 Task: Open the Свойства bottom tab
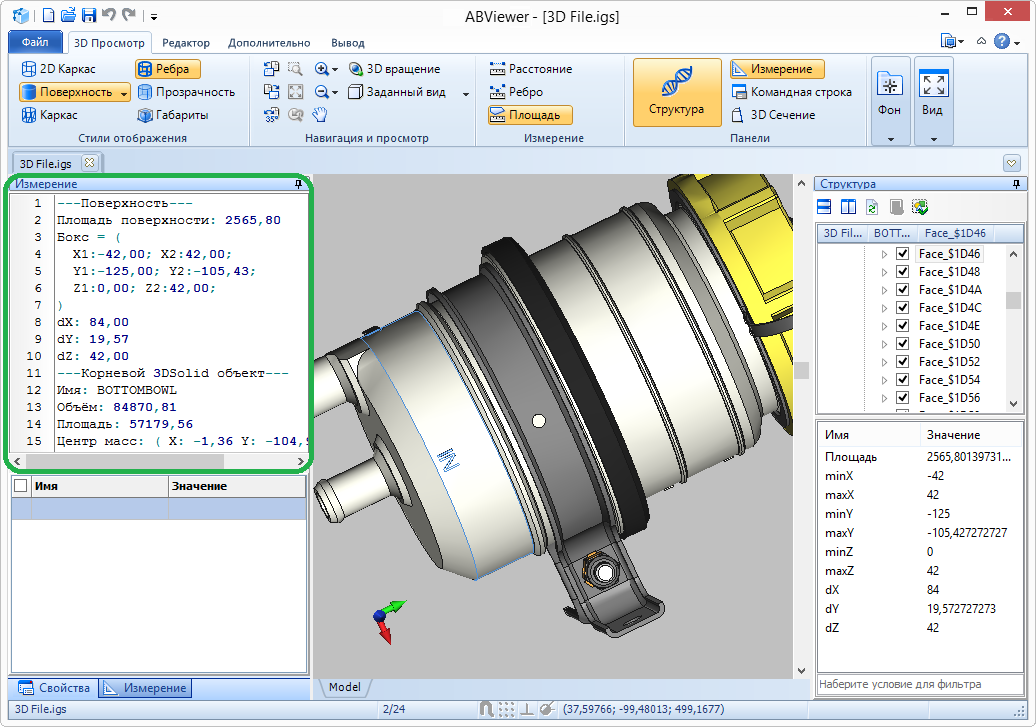click(x=55, y=688)
